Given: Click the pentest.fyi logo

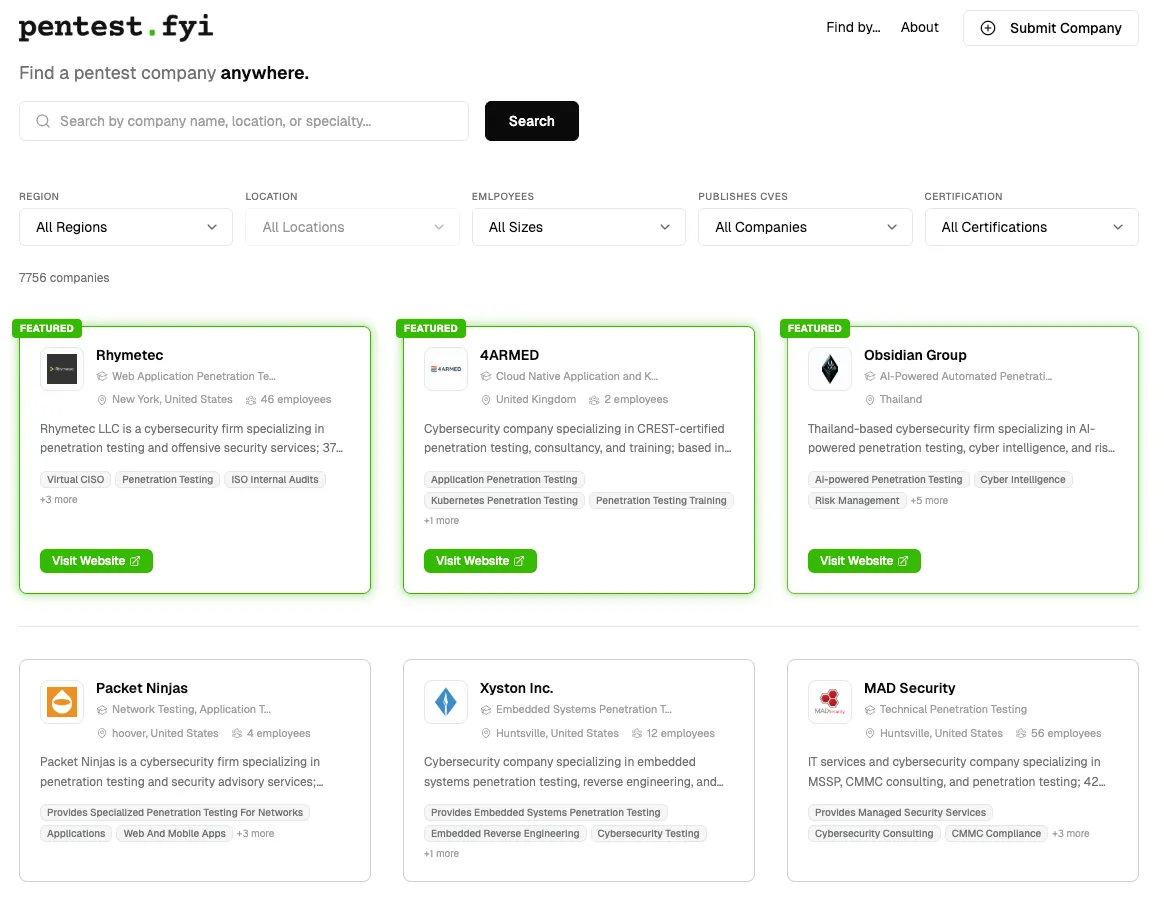Looking at the screenshot, I should tap(116, 27).
